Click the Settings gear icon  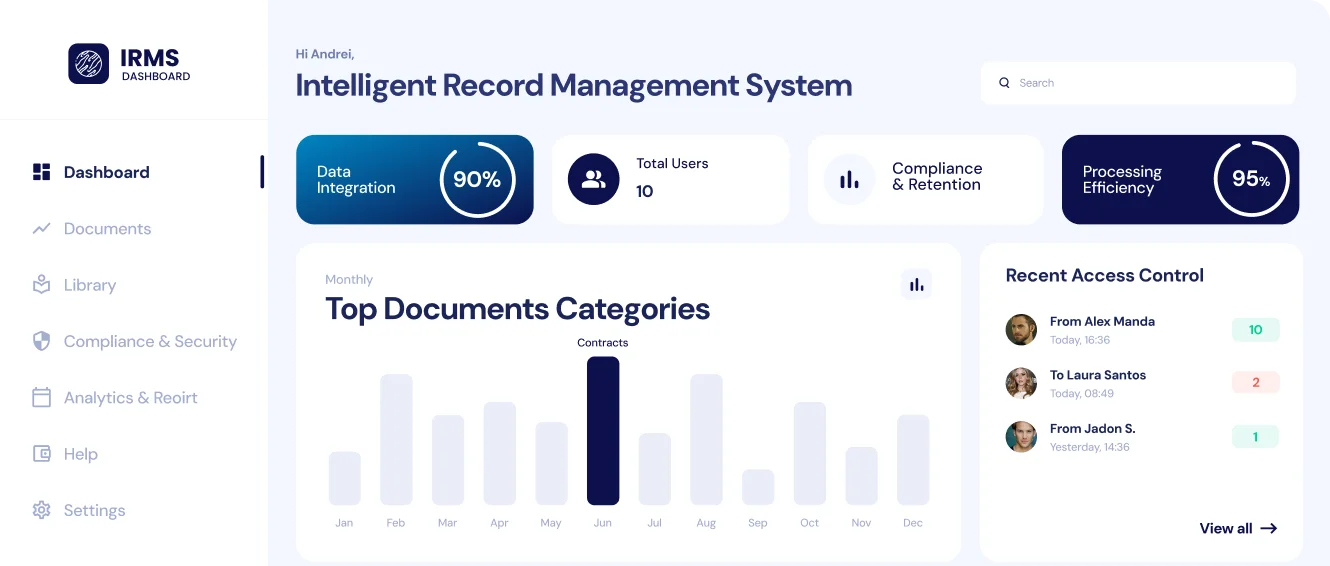coord(41,510)
